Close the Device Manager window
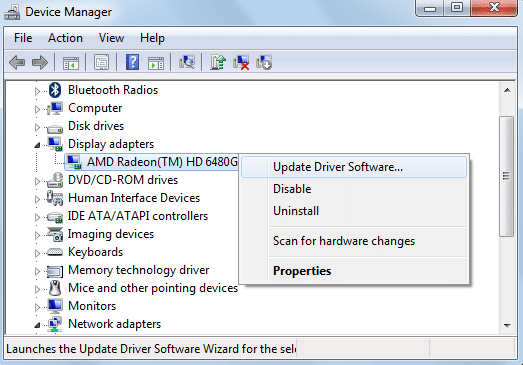The width and height of the screenshot is (523, 365). (x=494, y=8)
